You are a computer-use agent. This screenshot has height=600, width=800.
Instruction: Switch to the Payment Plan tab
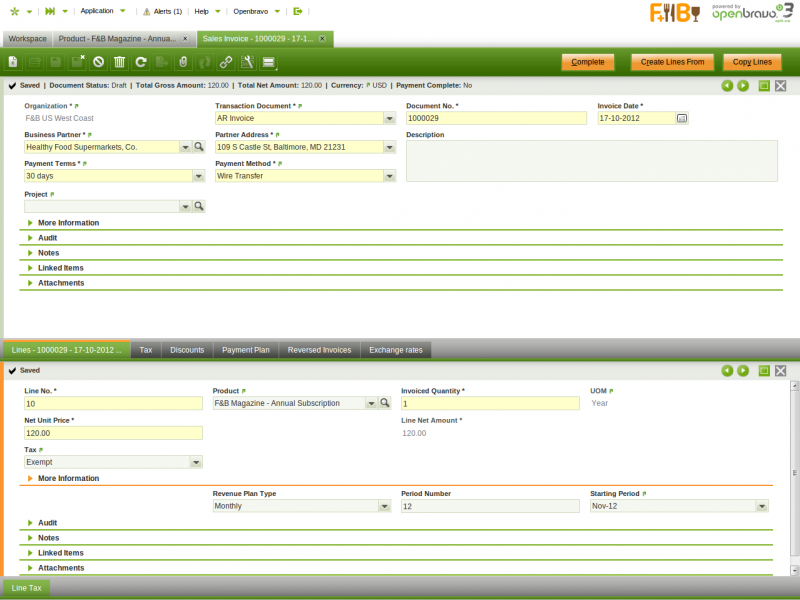click(x=246, y=350)
